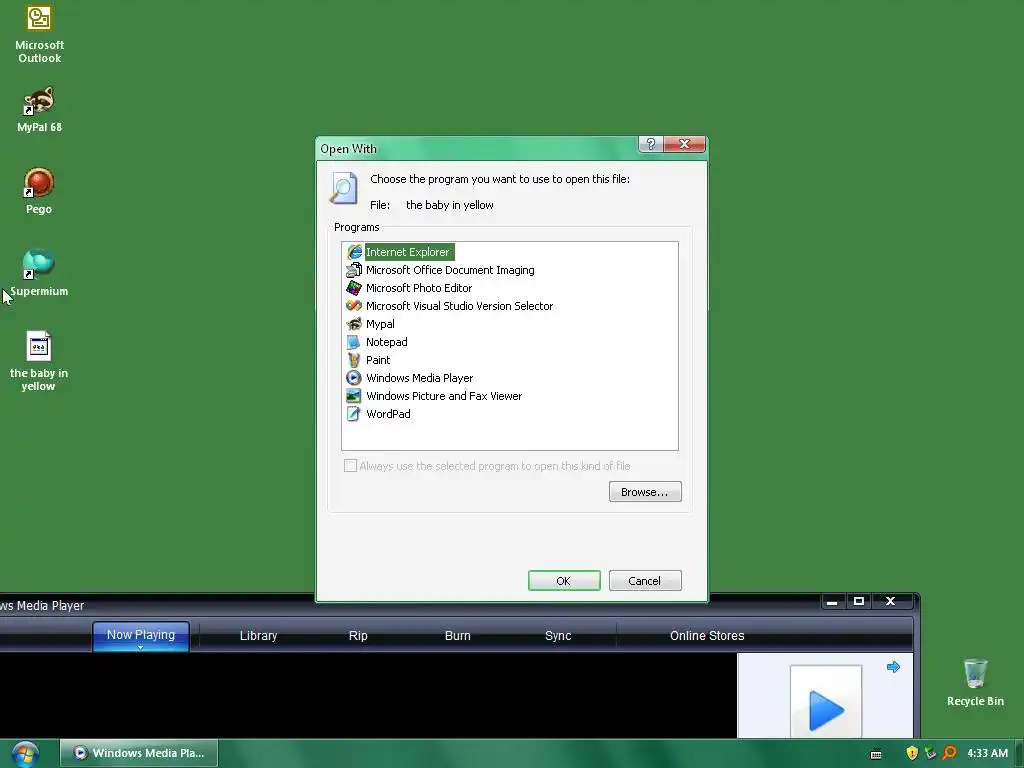The height and width of the screenshot is (768, 1024).
Task: Click the Browse... button
Action: pyautogui.click(x=645, y=492)
